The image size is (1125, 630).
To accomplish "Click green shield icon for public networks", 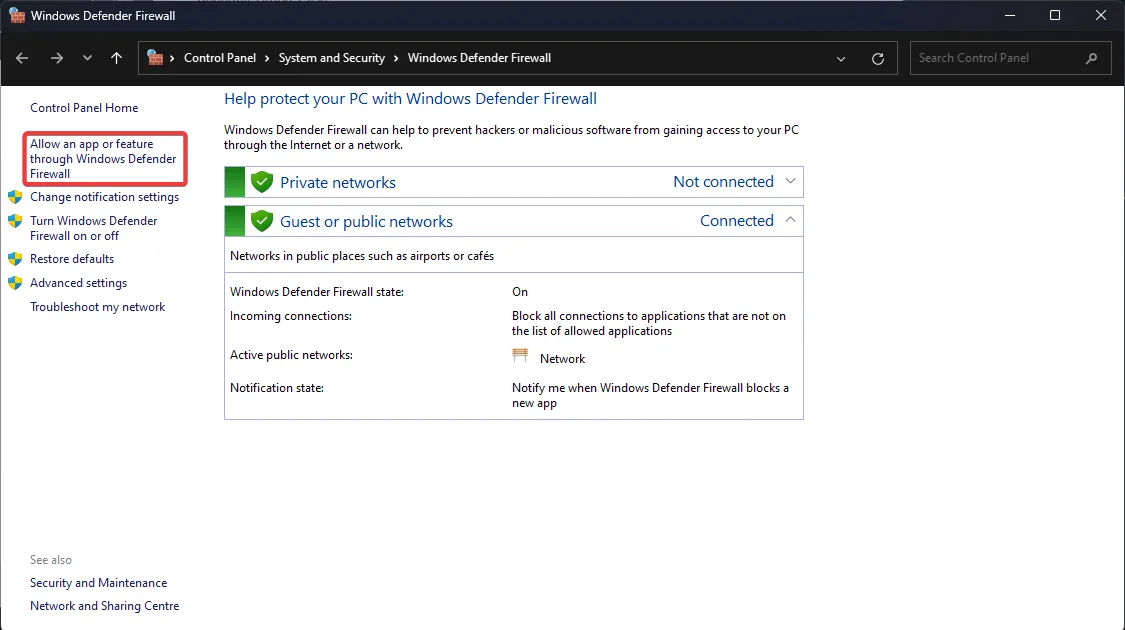I will [262, 221].
